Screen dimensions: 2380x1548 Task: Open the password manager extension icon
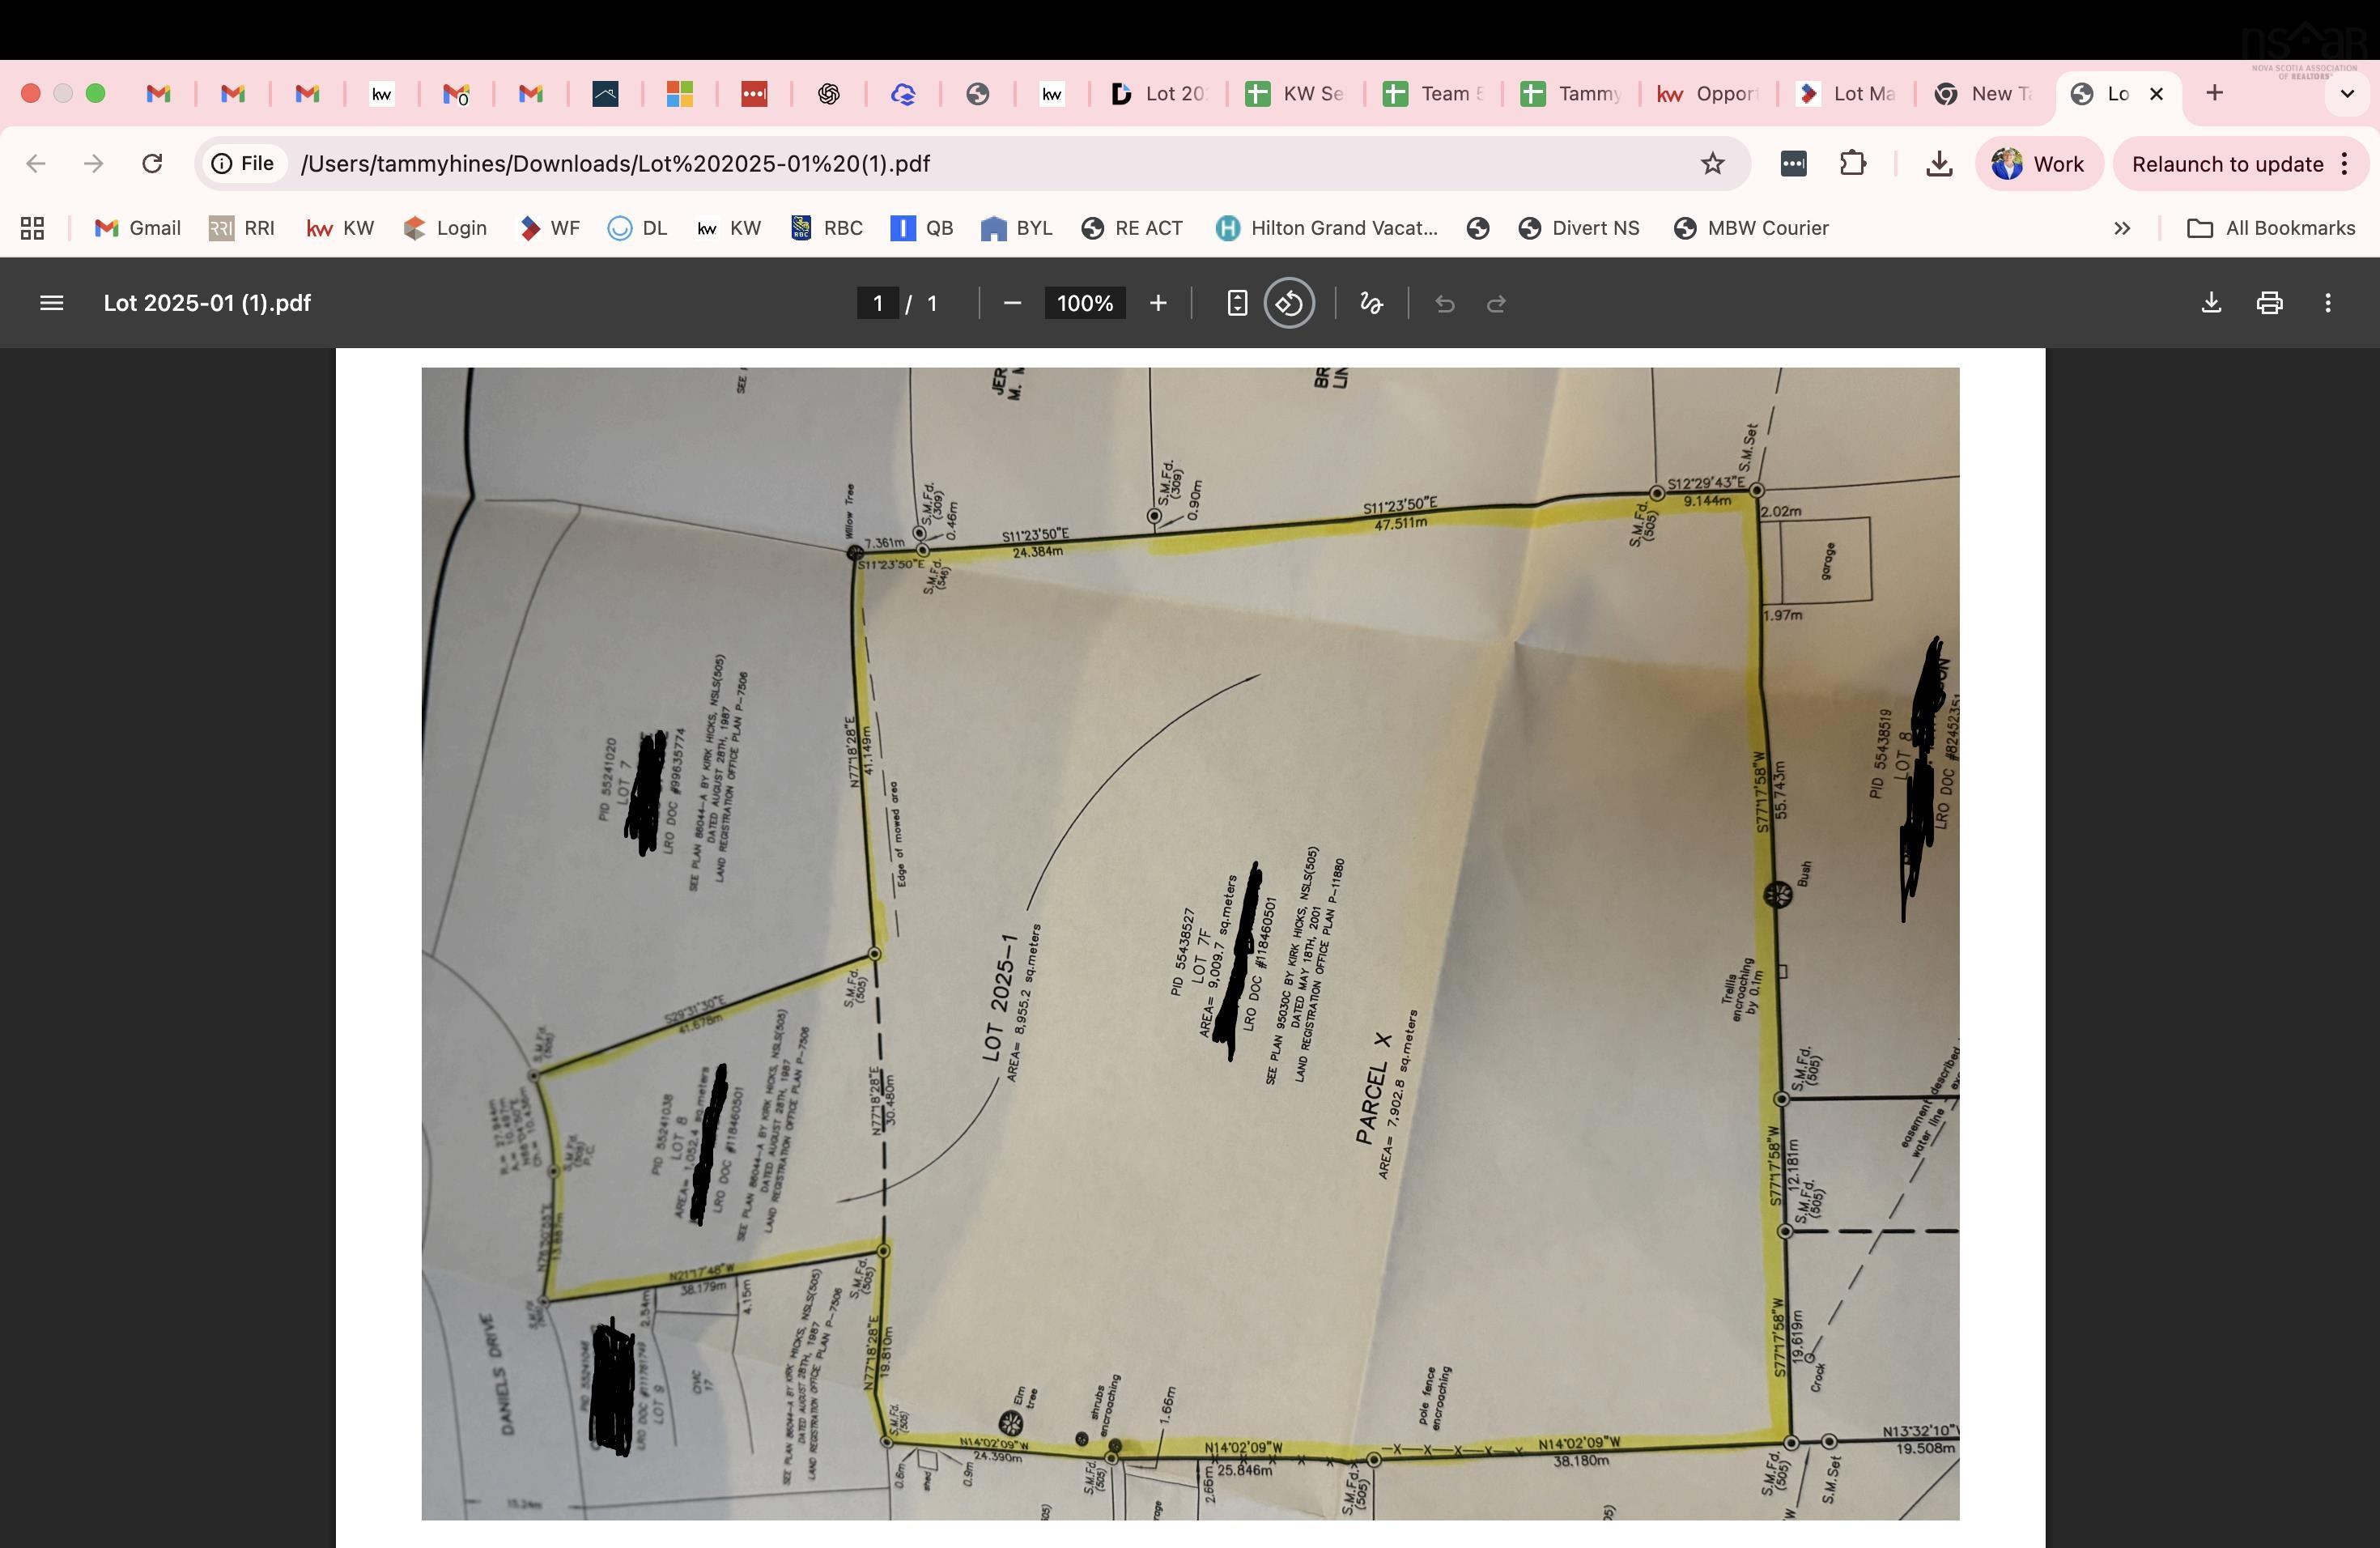coord(1793,163)
